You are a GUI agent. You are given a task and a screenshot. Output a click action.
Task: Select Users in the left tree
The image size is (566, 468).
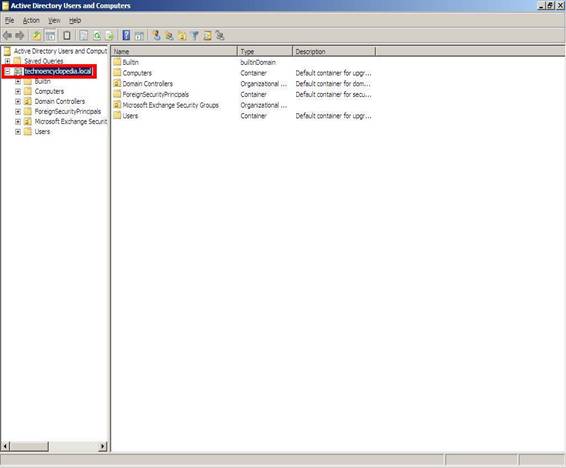pos(42,132)
